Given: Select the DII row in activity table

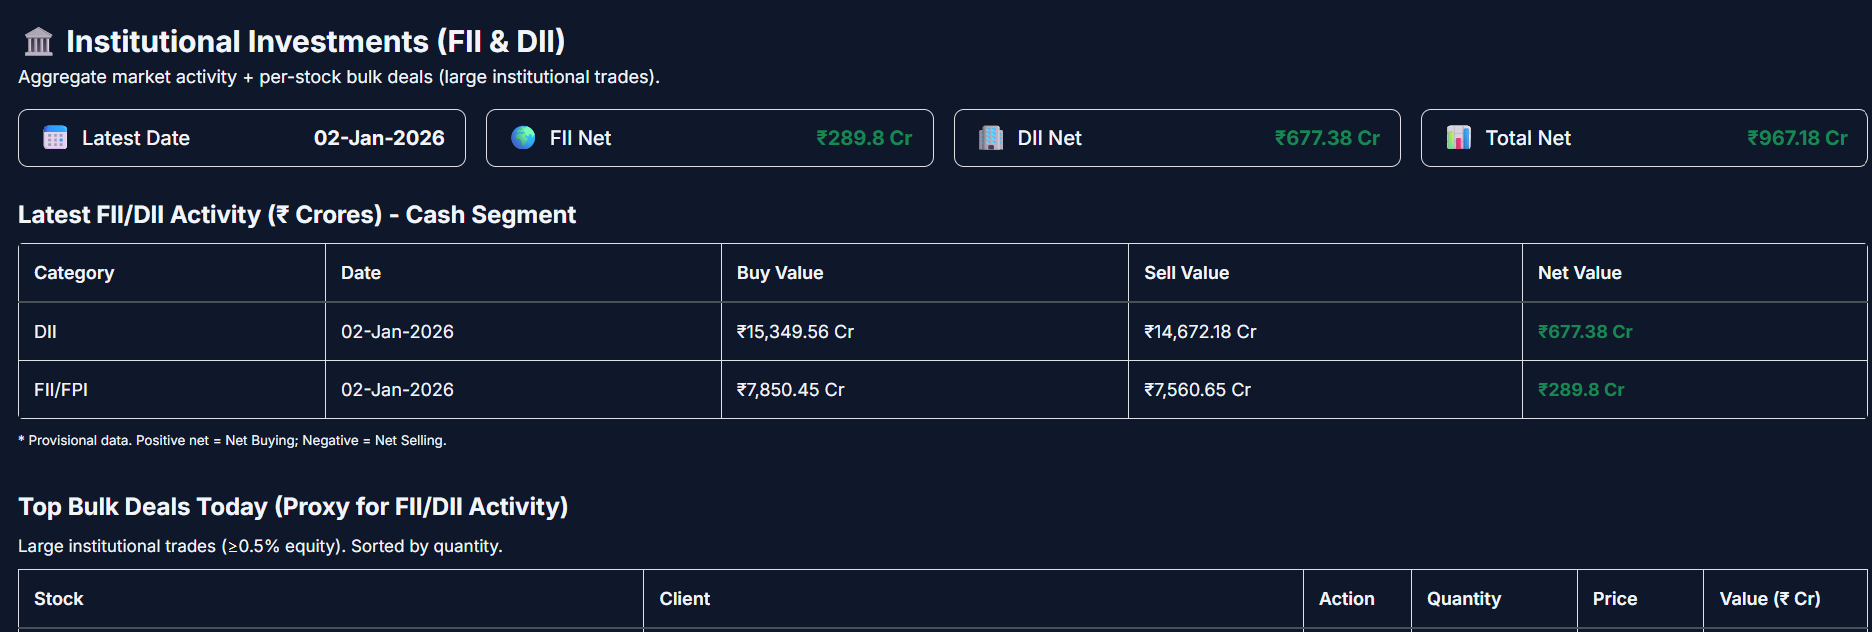Looking at the screenshot, I should (45, 332).
